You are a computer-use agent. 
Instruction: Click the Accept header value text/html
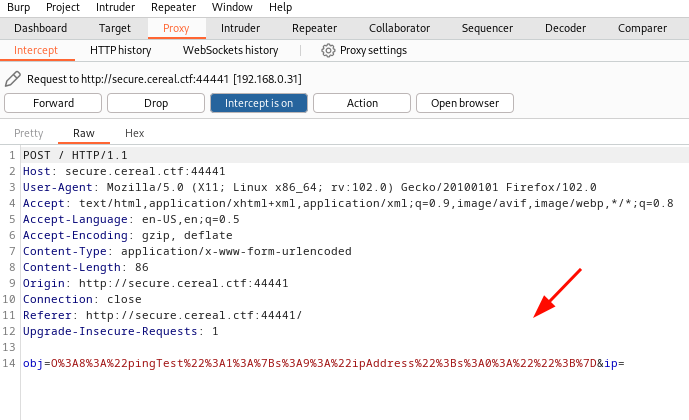(x=110, y=203)
